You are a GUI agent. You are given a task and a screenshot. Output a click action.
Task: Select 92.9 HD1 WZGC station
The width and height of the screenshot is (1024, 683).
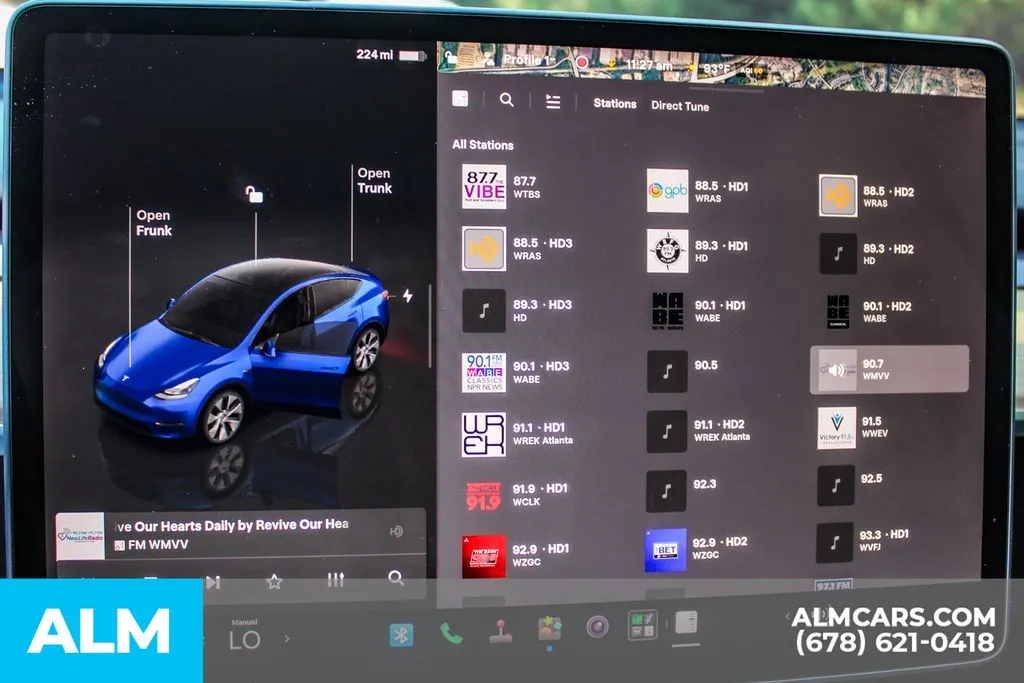coord(516,556)
